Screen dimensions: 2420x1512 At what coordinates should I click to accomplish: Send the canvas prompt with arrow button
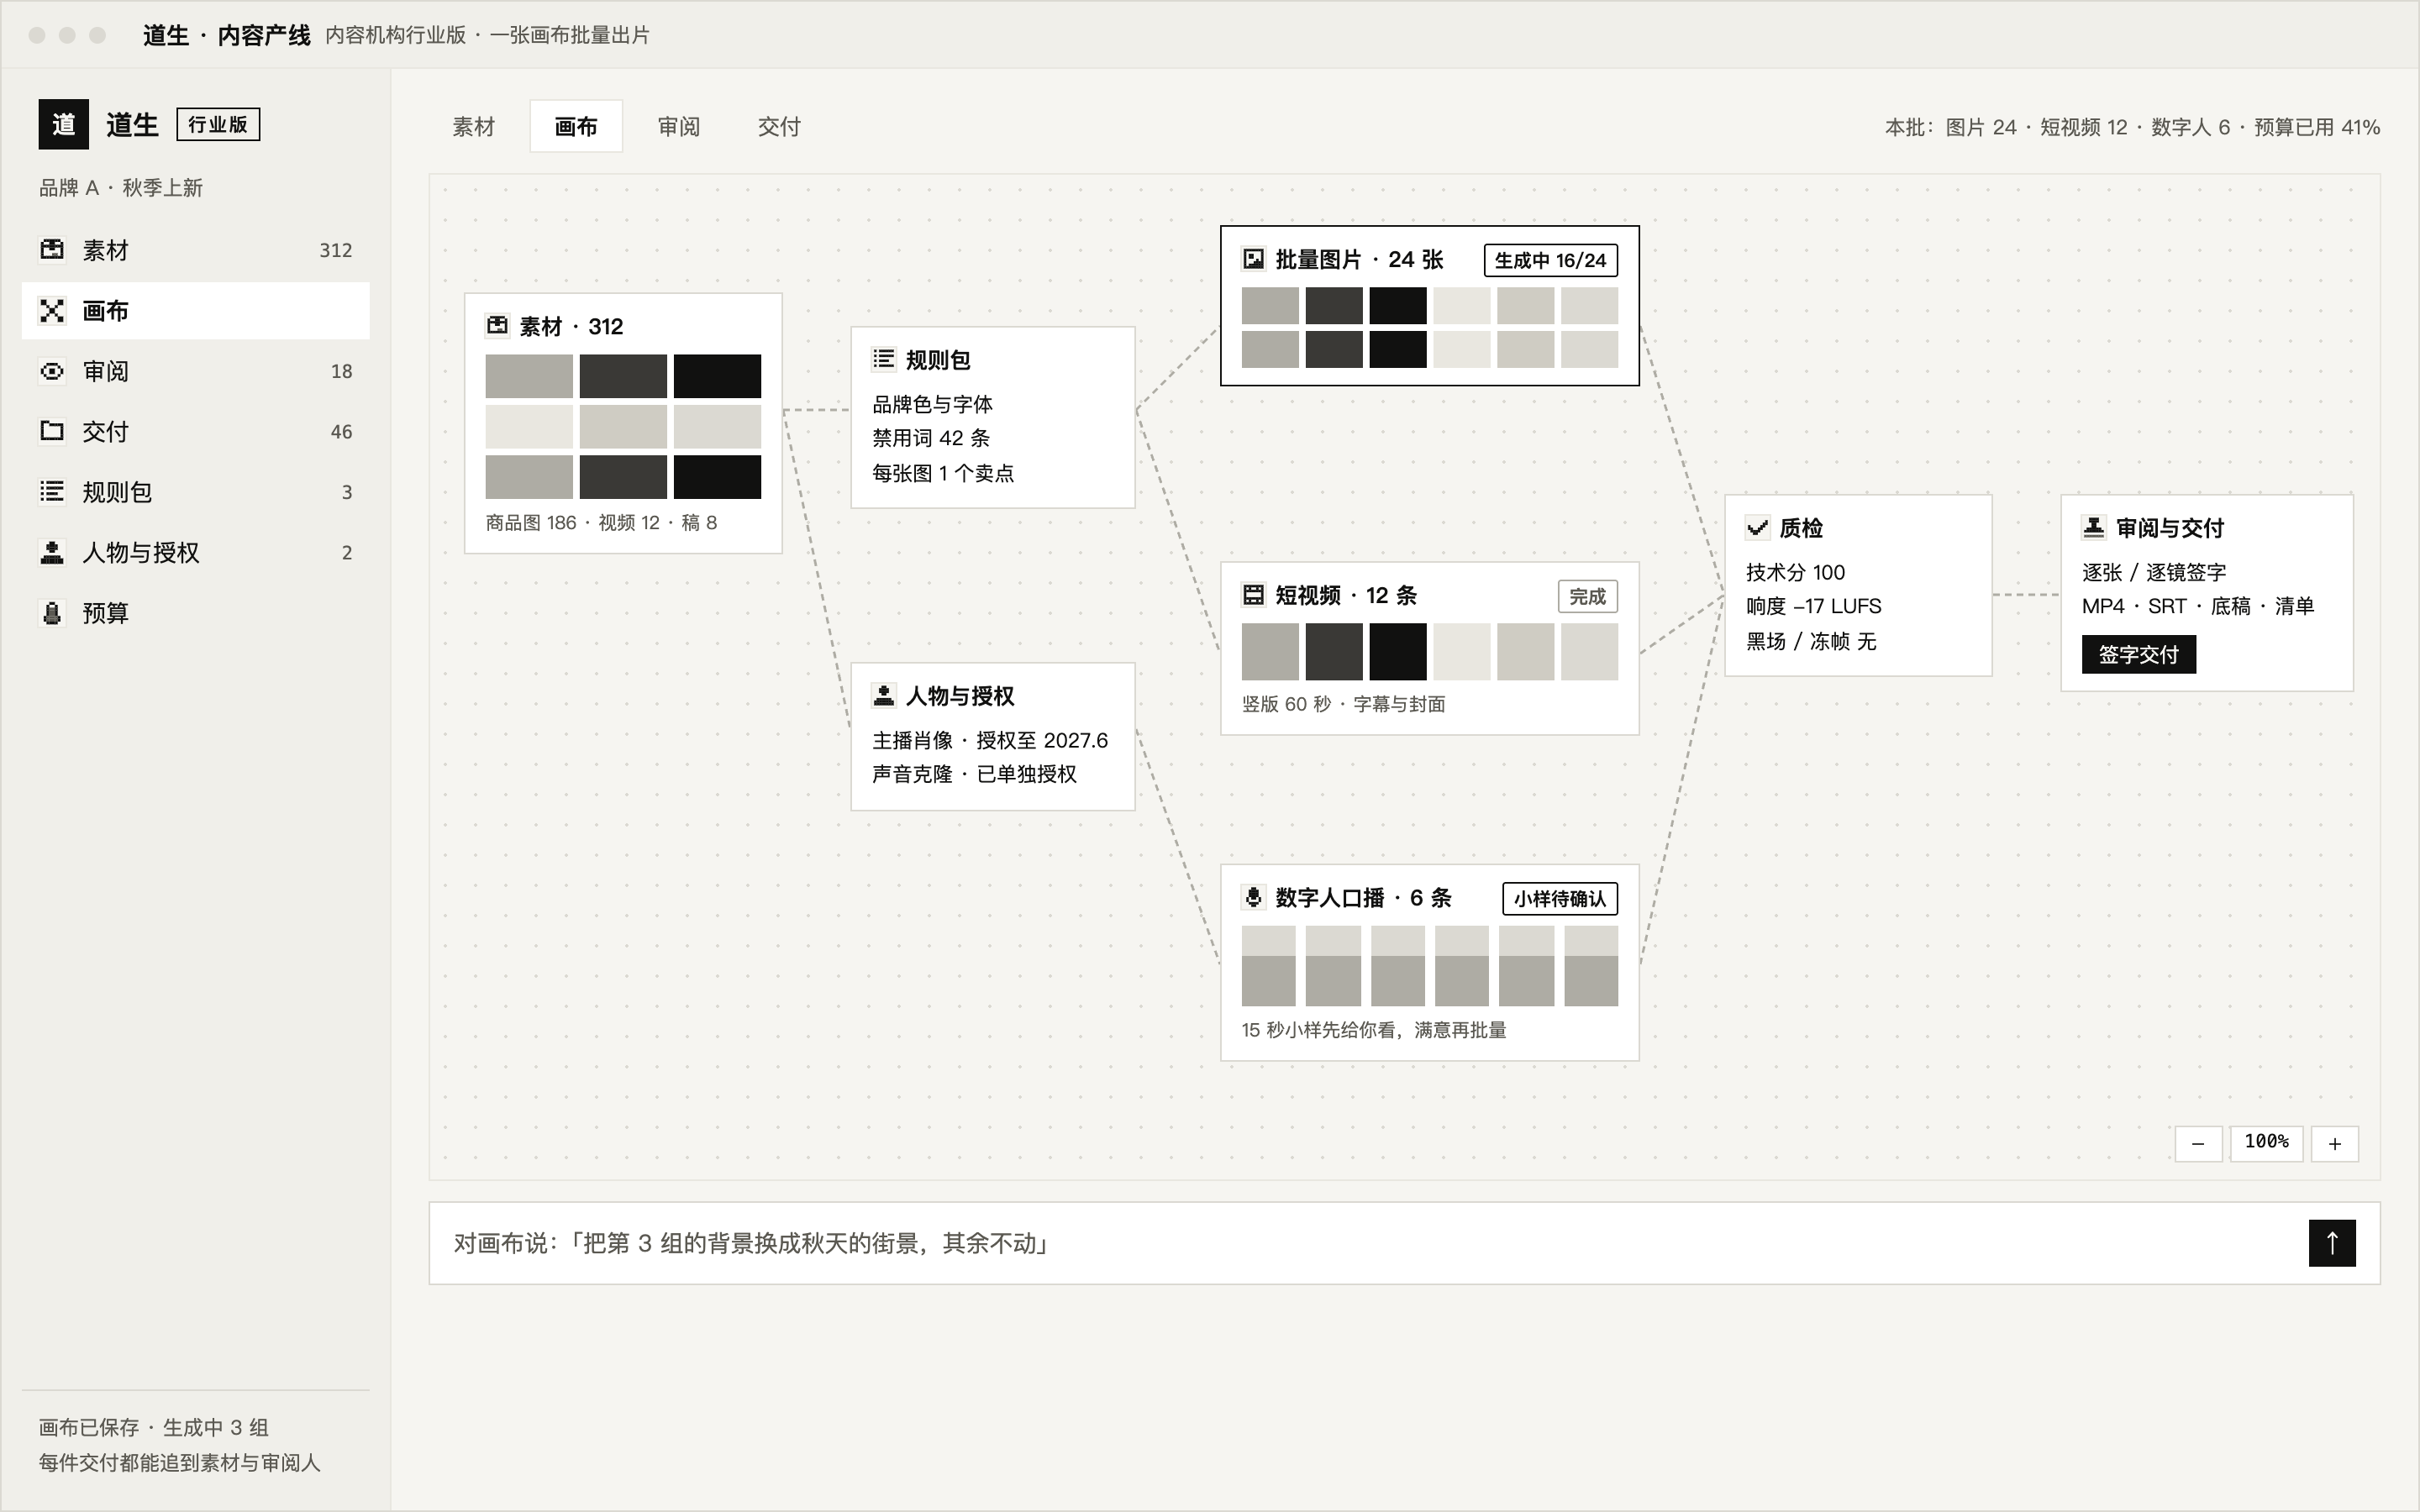(2332, 1242)
